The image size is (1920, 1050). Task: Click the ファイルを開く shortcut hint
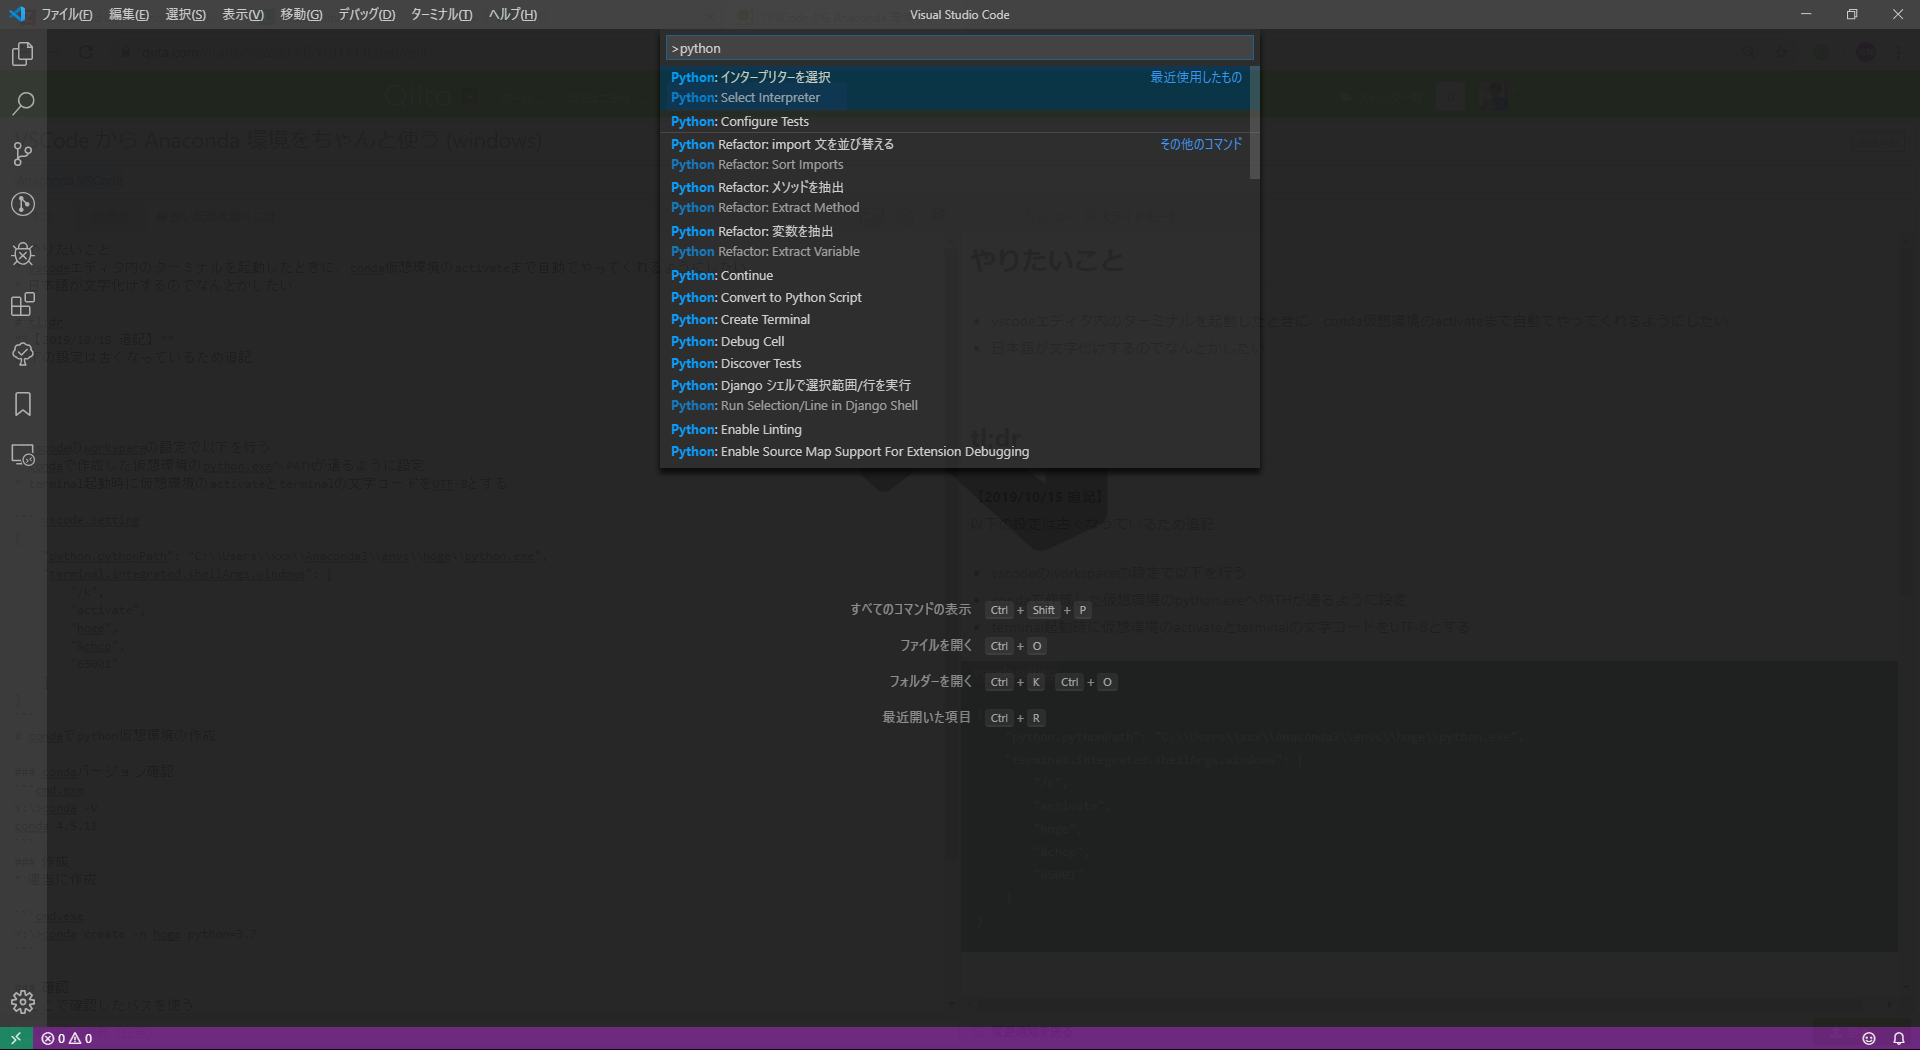973,646
